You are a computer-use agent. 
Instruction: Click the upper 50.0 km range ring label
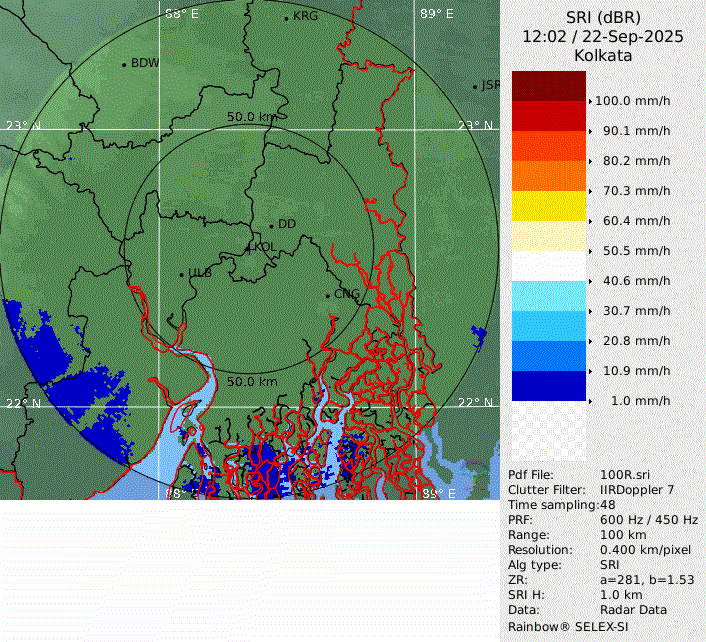(x=252, y=117)
